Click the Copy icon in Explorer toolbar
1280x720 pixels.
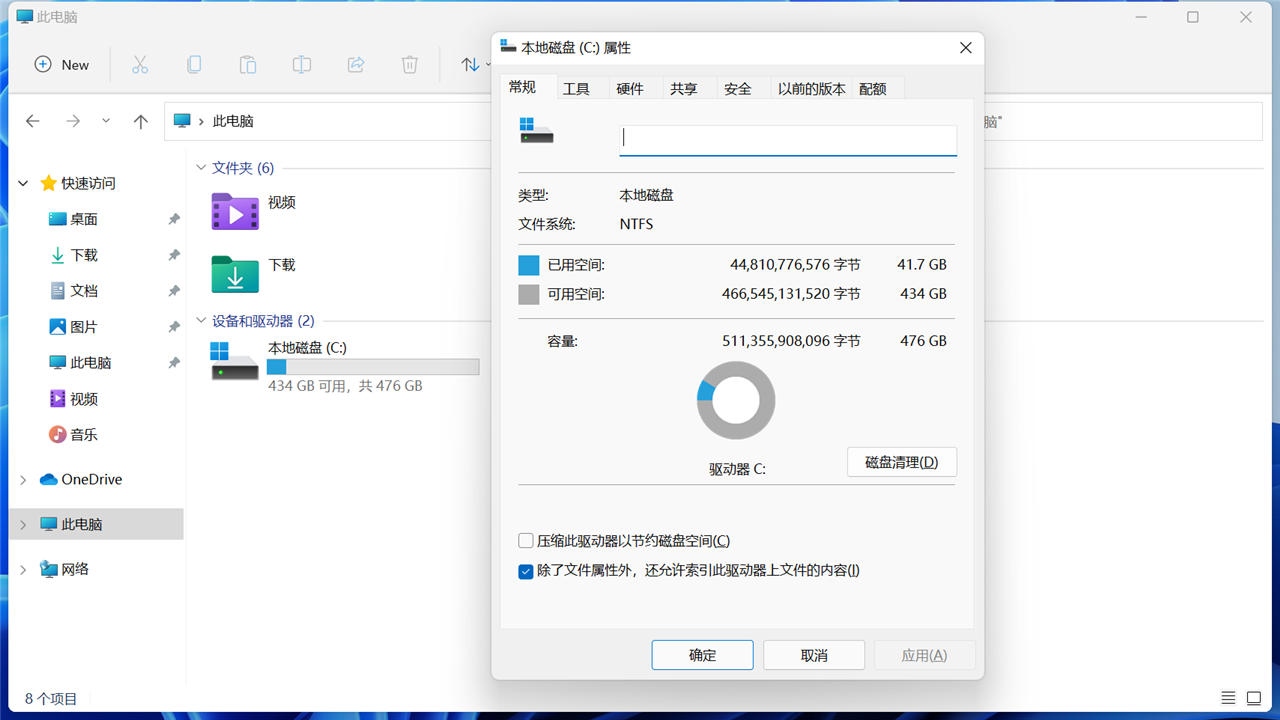[x=194, y=65]
